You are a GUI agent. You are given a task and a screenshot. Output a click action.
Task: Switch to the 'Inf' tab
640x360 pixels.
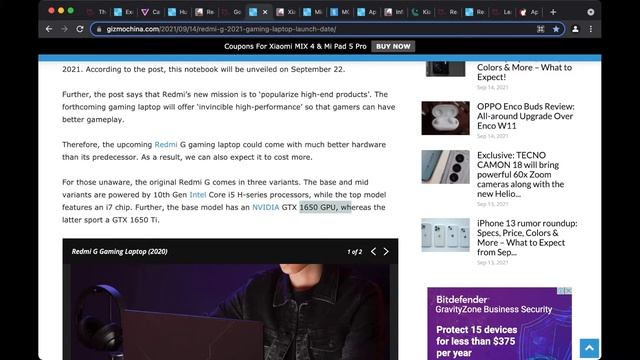tap(393, 12)
